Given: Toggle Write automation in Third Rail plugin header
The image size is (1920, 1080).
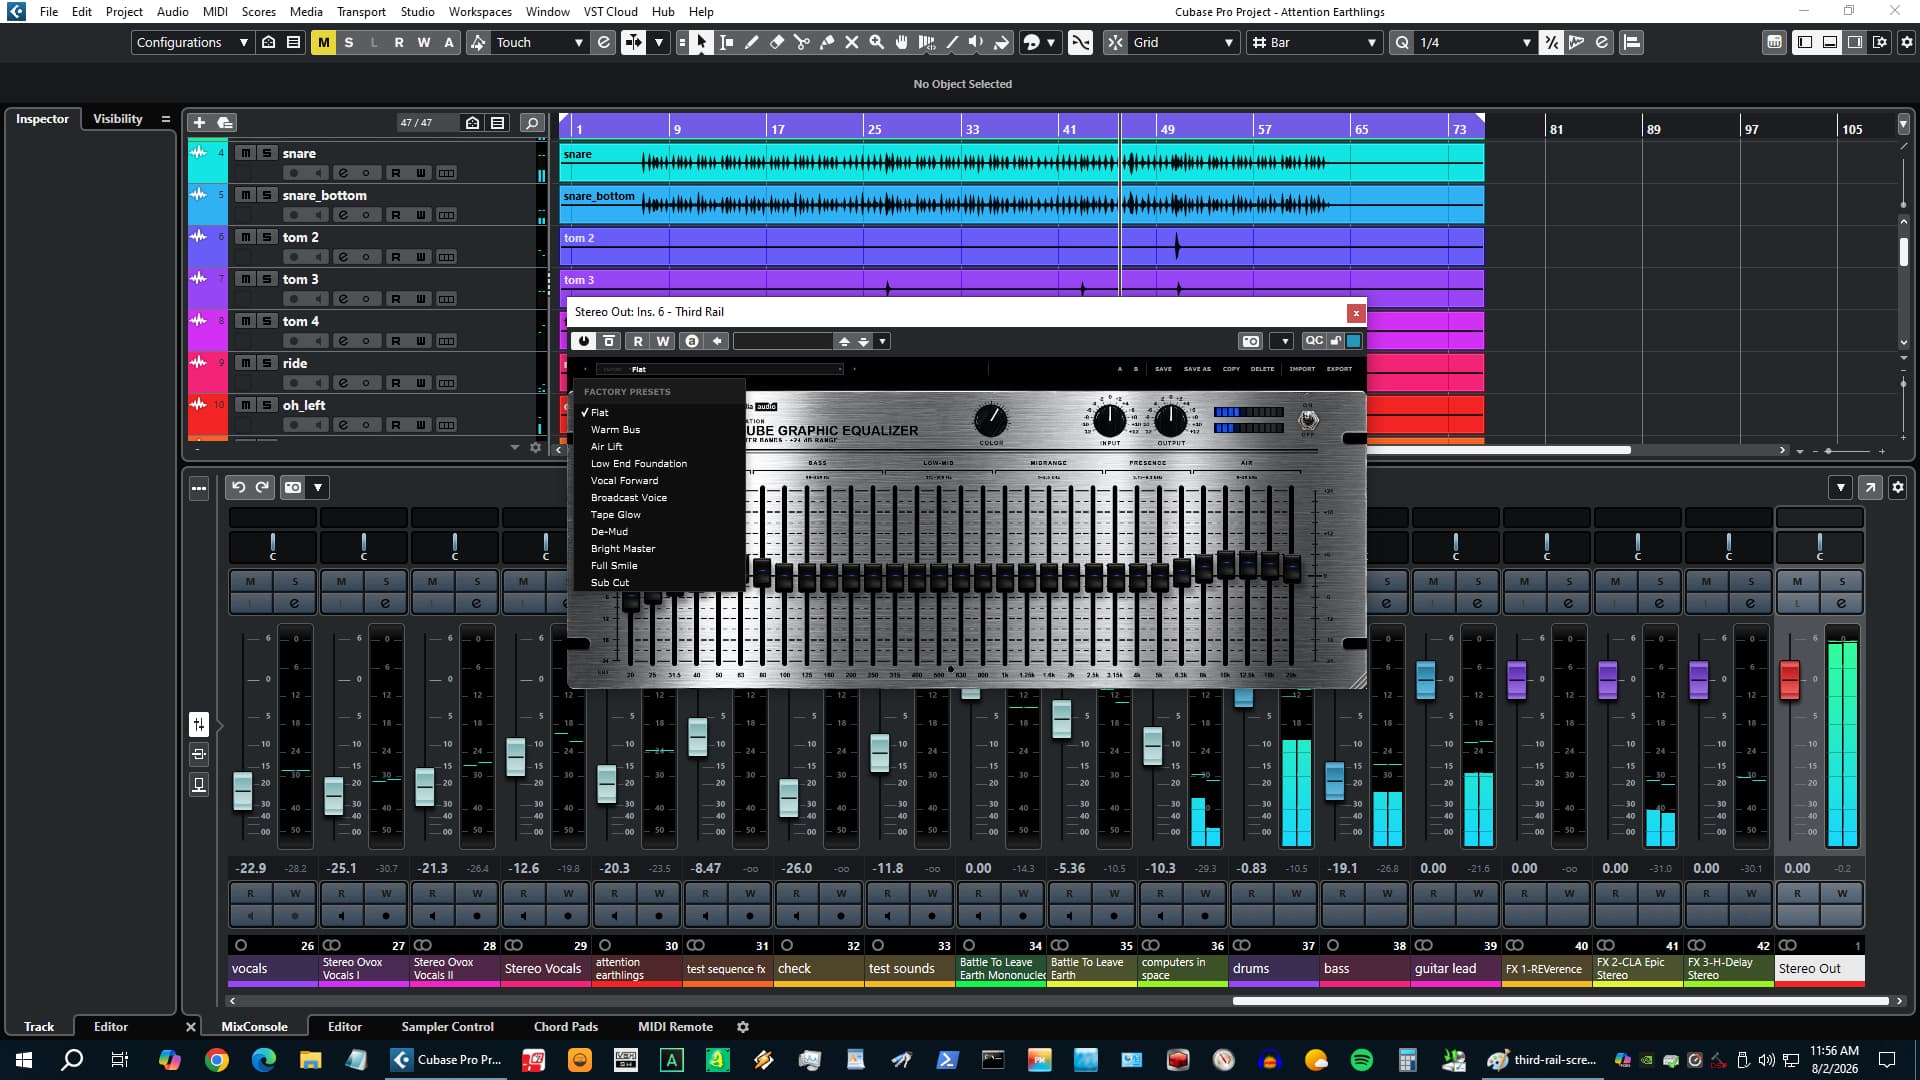Looking at the screenshot, I should coord(662,341).
